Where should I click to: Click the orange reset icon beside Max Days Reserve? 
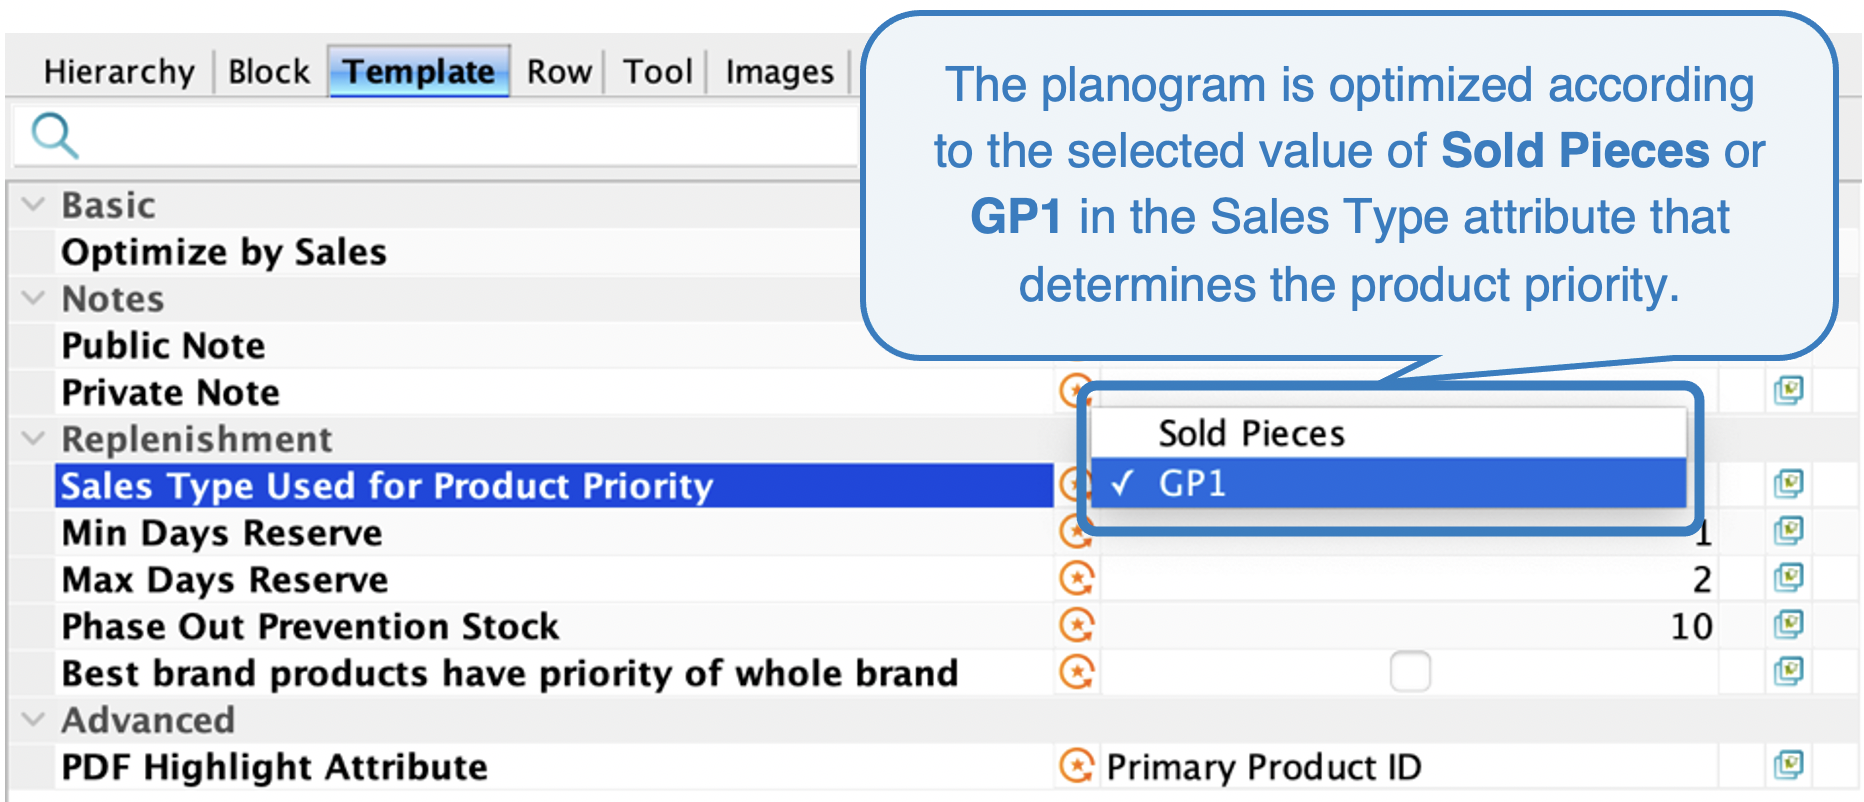[1077, 579]
